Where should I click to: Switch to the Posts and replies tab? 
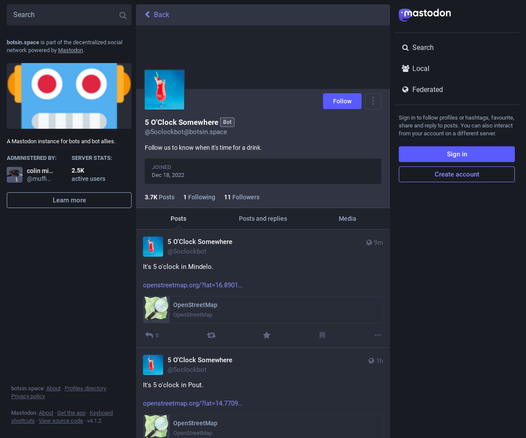click(263, 219)
